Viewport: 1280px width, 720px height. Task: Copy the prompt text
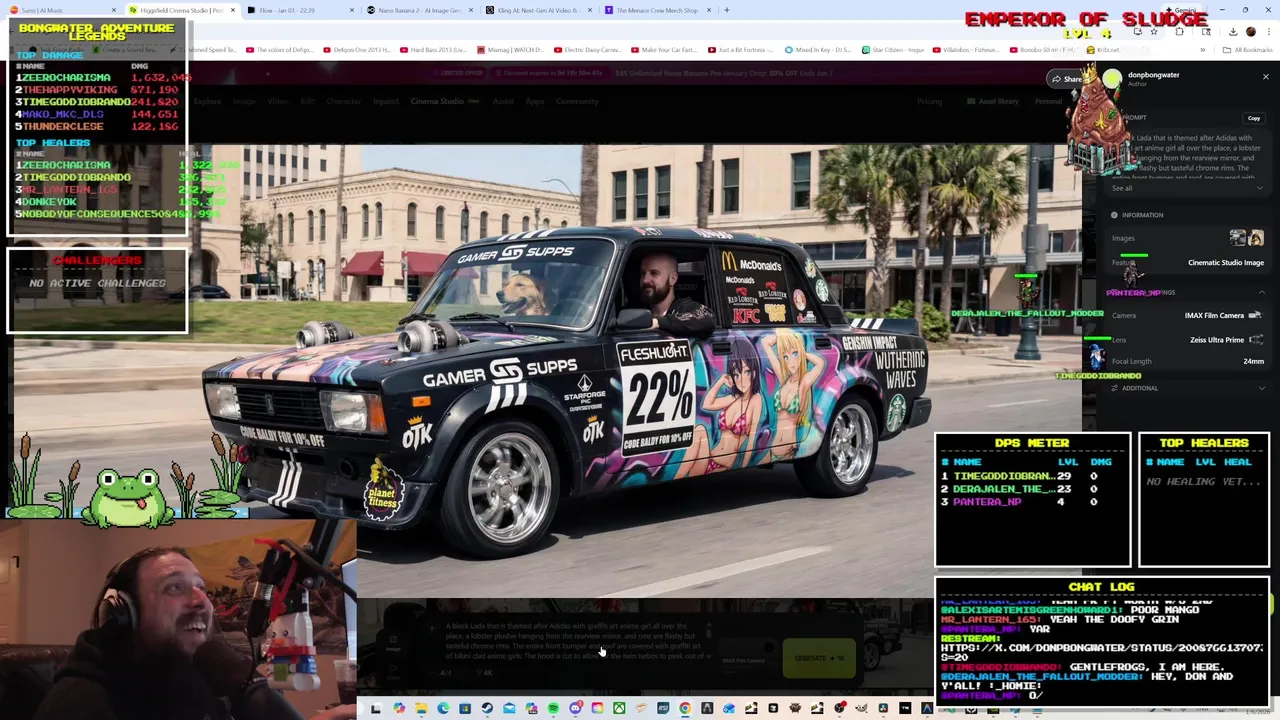click(x=1254, y=118)
